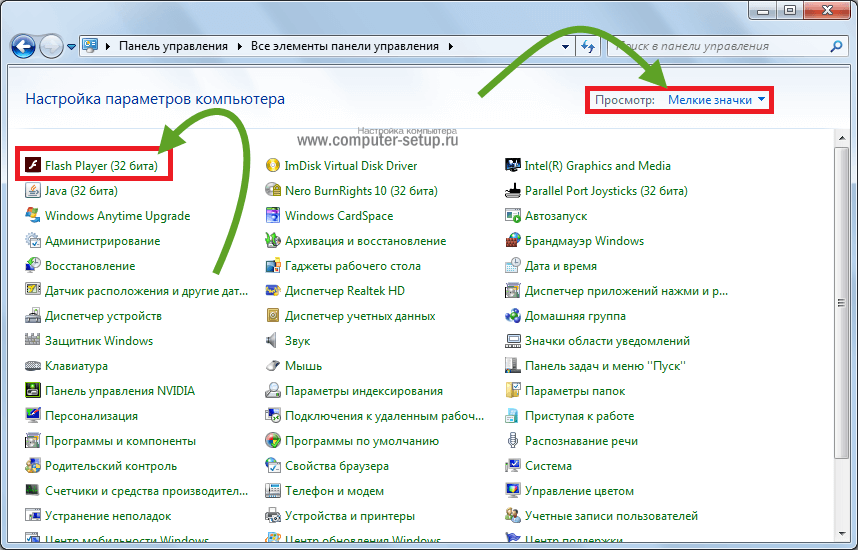Open the recent pages dropdown near Back

71,47
